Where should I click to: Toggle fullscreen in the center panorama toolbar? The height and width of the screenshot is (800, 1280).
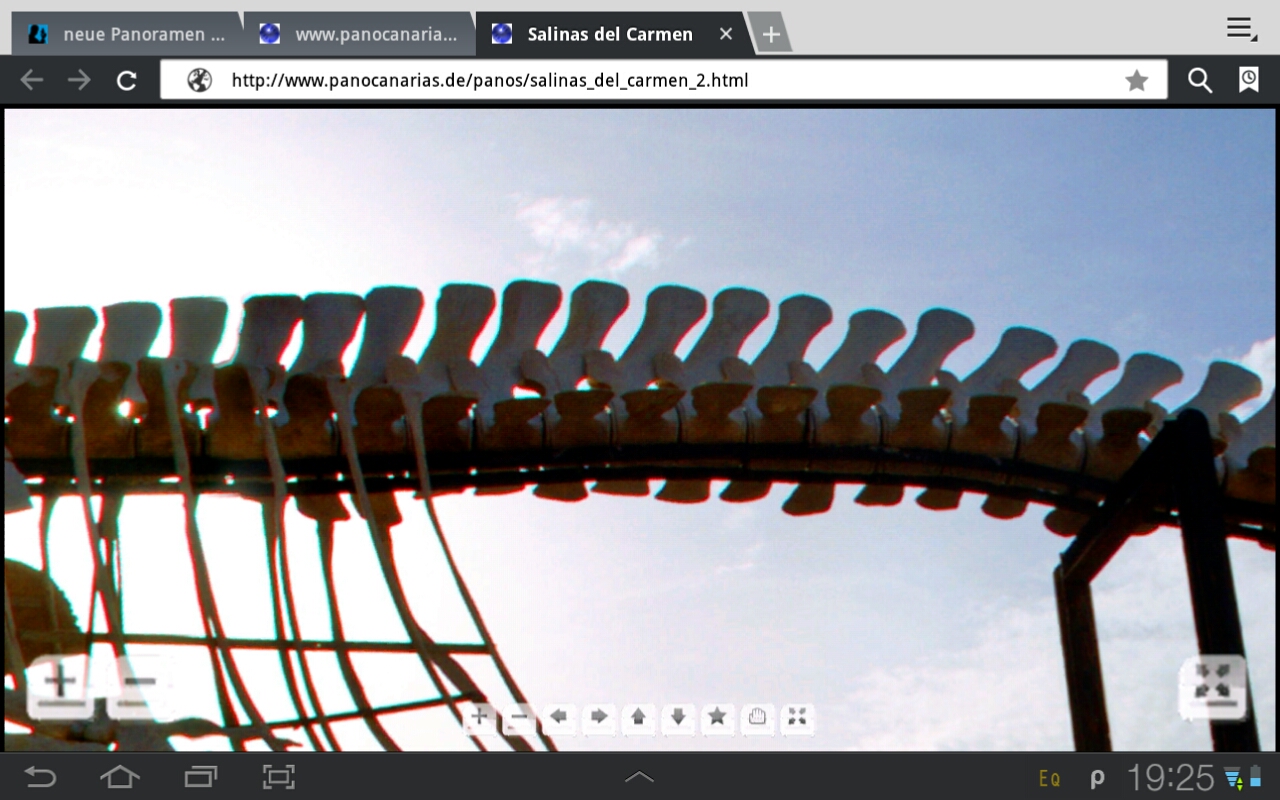pyautogui.click(x=797, y=717)
